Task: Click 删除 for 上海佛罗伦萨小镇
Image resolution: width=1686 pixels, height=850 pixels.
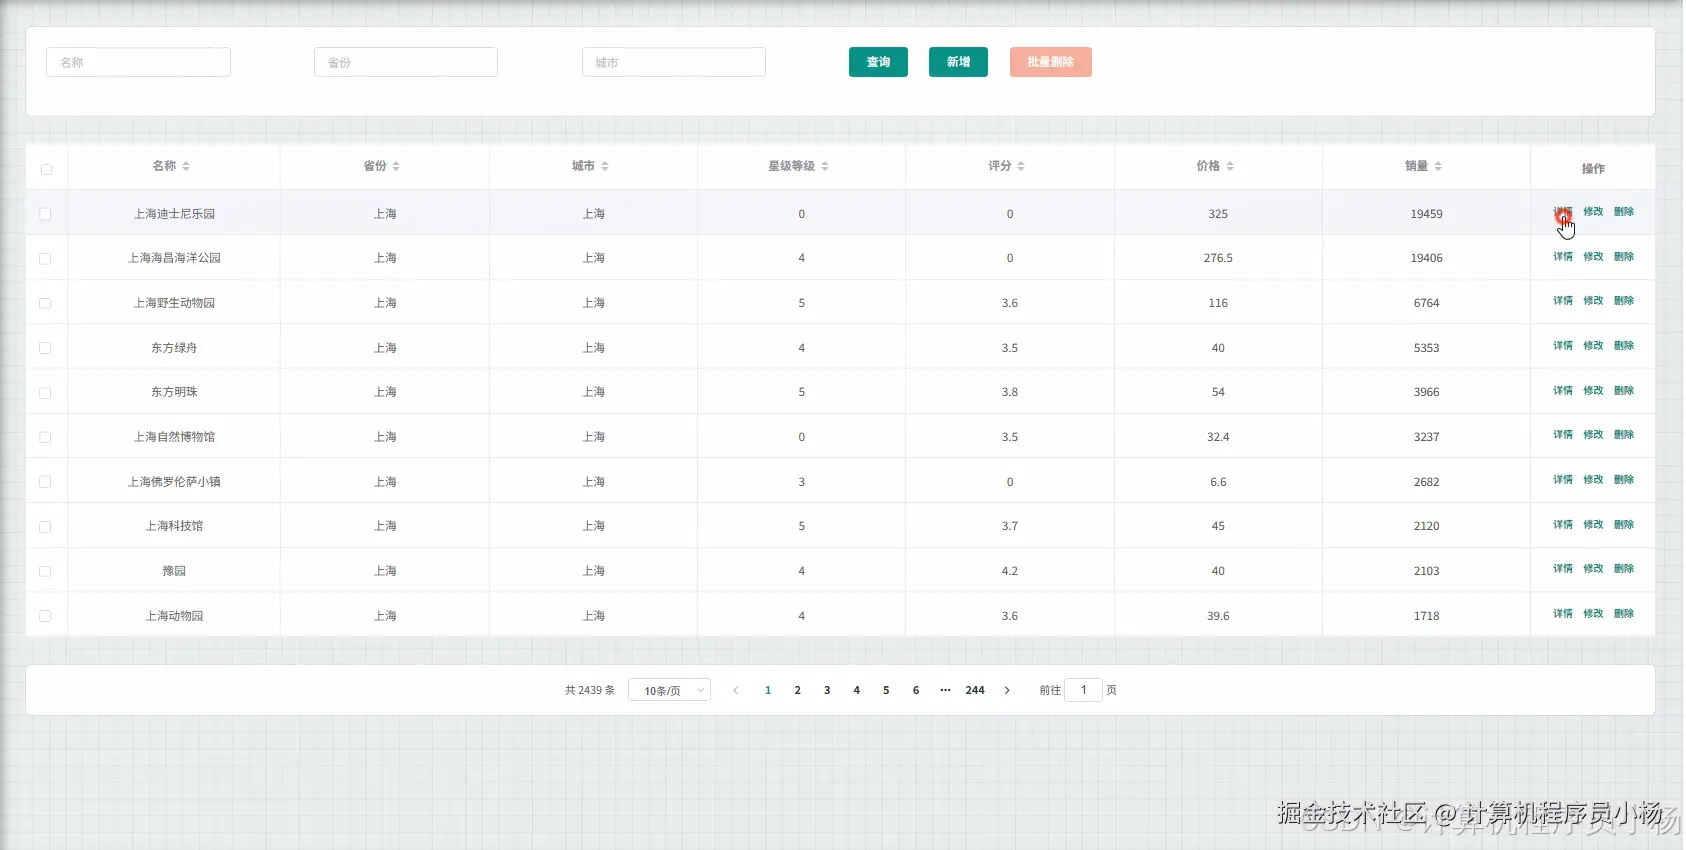Action: tap(1624, 480)
